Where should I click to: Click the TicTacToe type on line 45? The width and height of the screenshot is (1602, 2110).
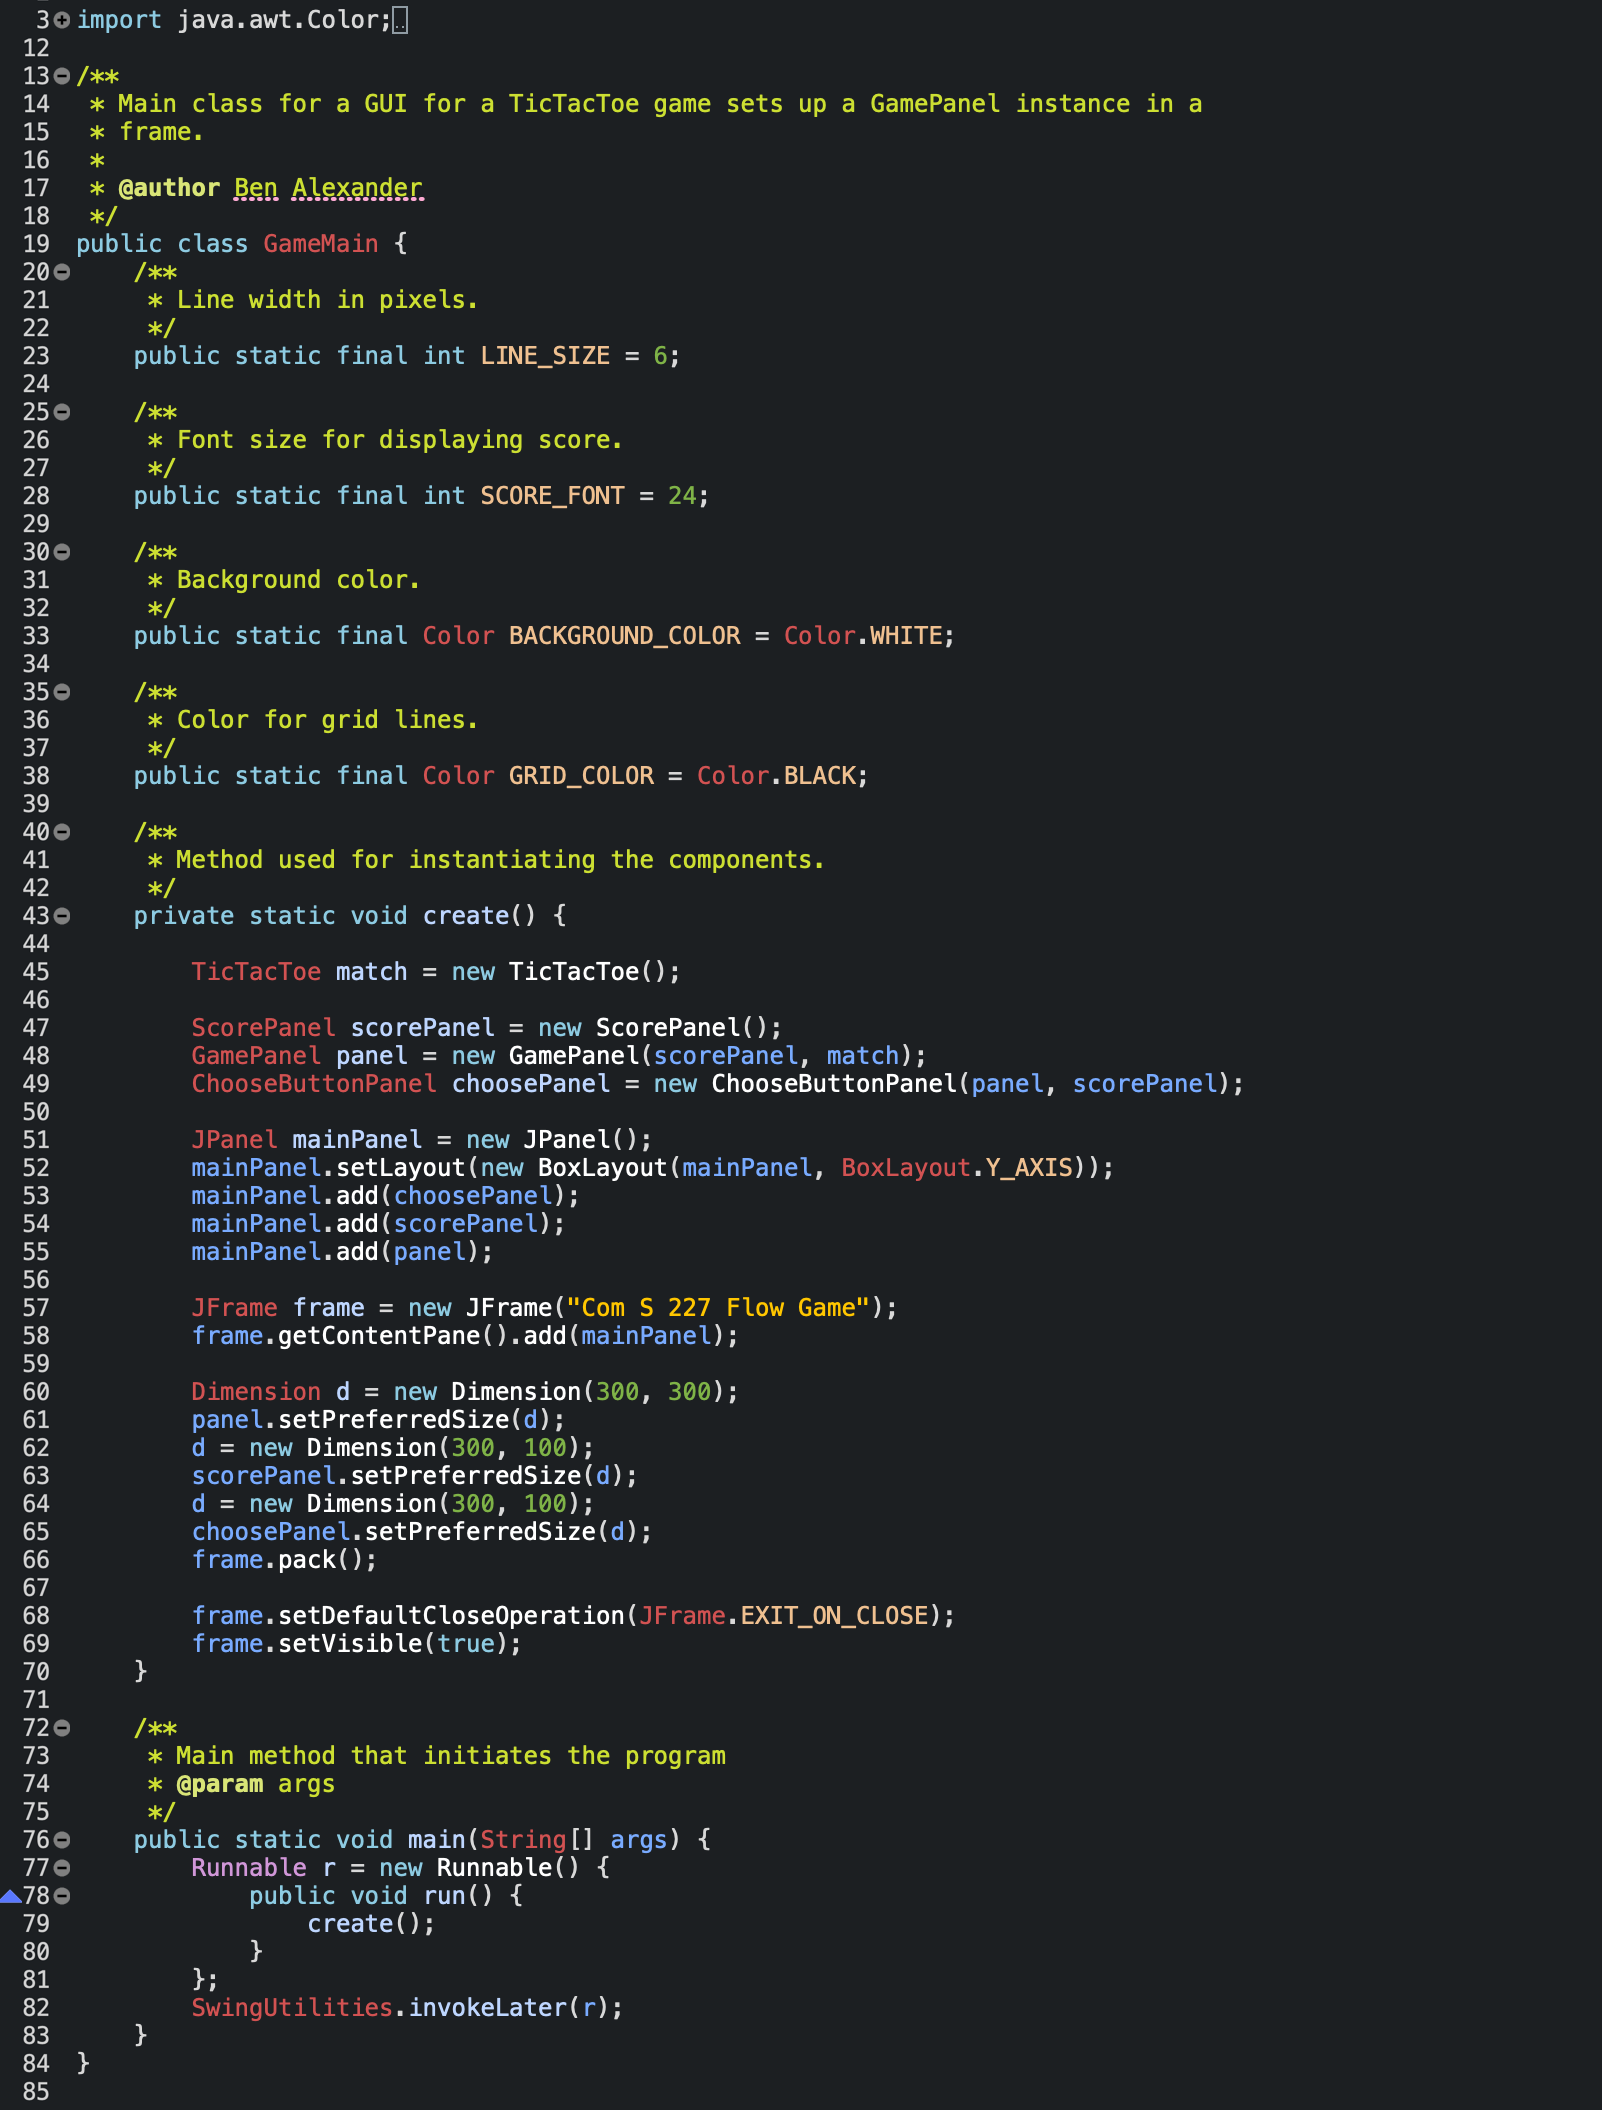256,972
